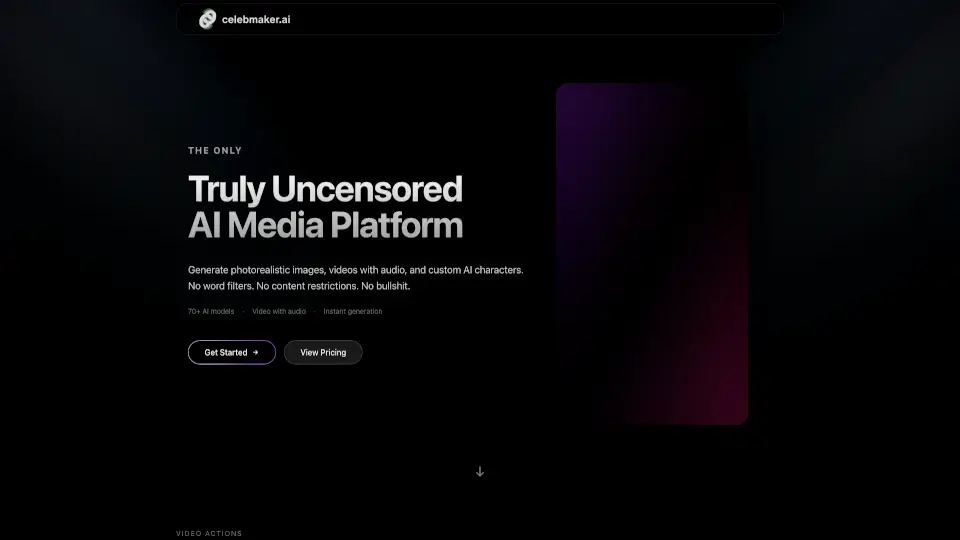Click the celebmaker.ai chain logo icon
The width and height of the screenshot is (960, 540).
pos(207,19)
